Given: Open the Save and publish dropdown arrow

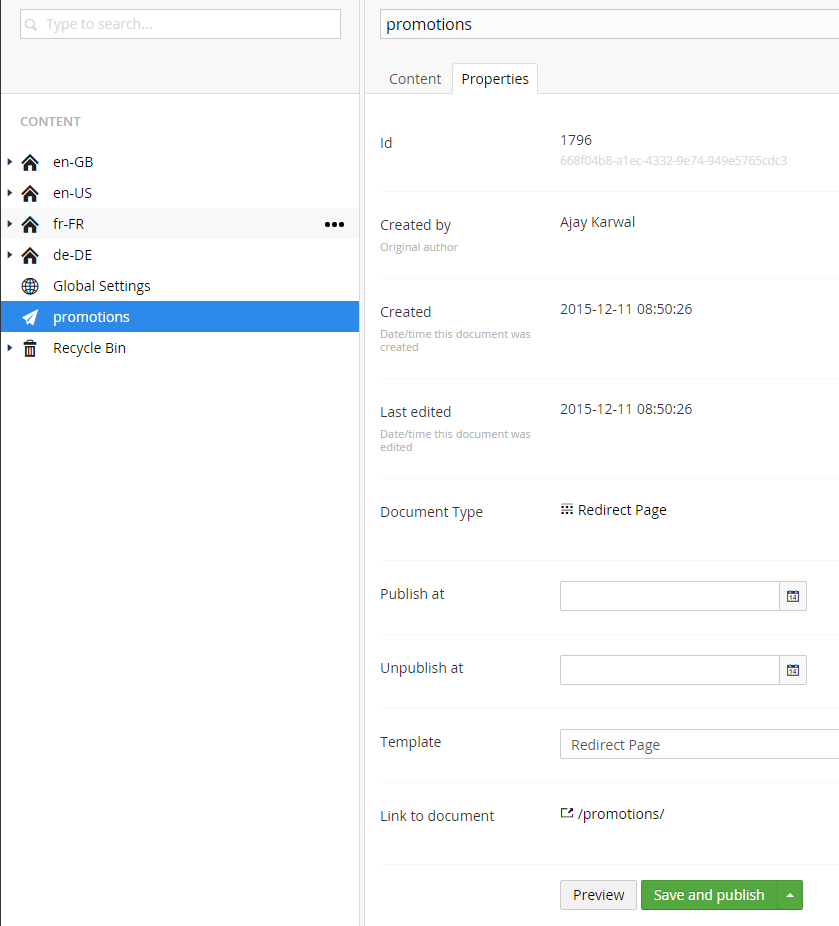Looking at the screenshot, I should click(790, 895).
